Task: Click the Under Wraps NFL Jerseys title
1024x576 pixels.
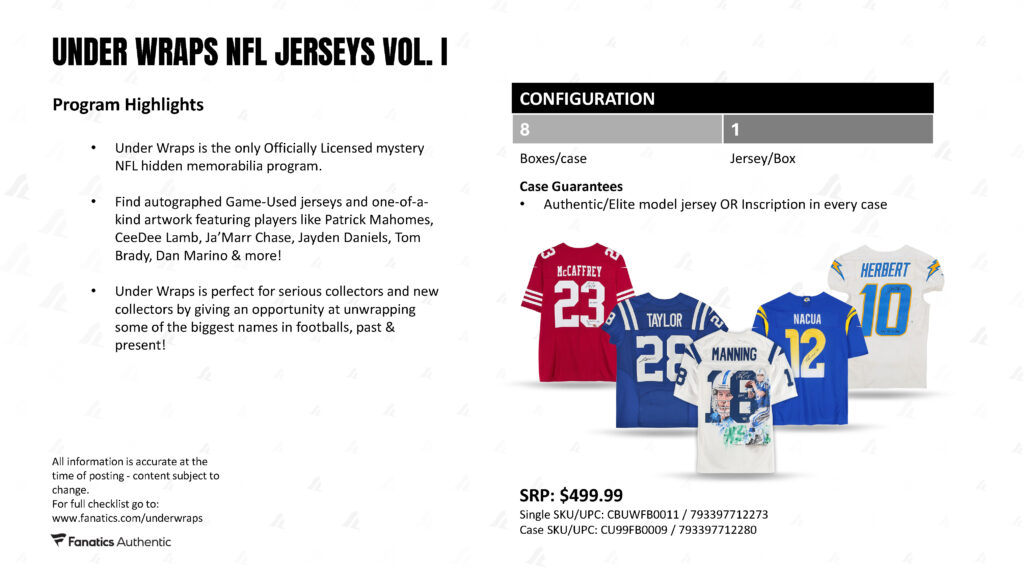Action: 249,52
